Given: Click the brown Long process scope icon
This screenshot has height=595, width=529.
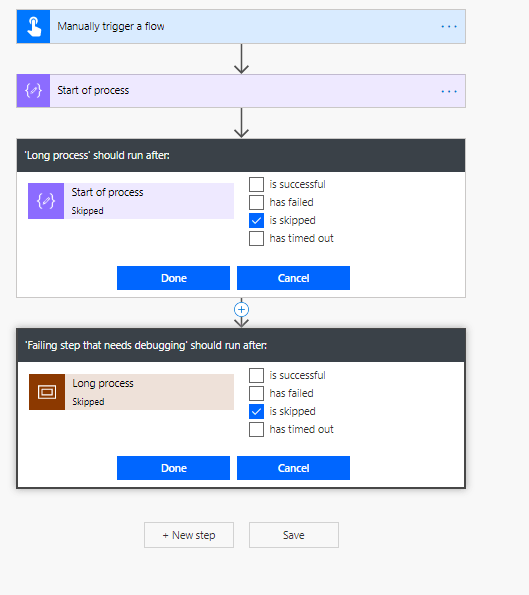Looking at the screenshot, I should 47,392.
